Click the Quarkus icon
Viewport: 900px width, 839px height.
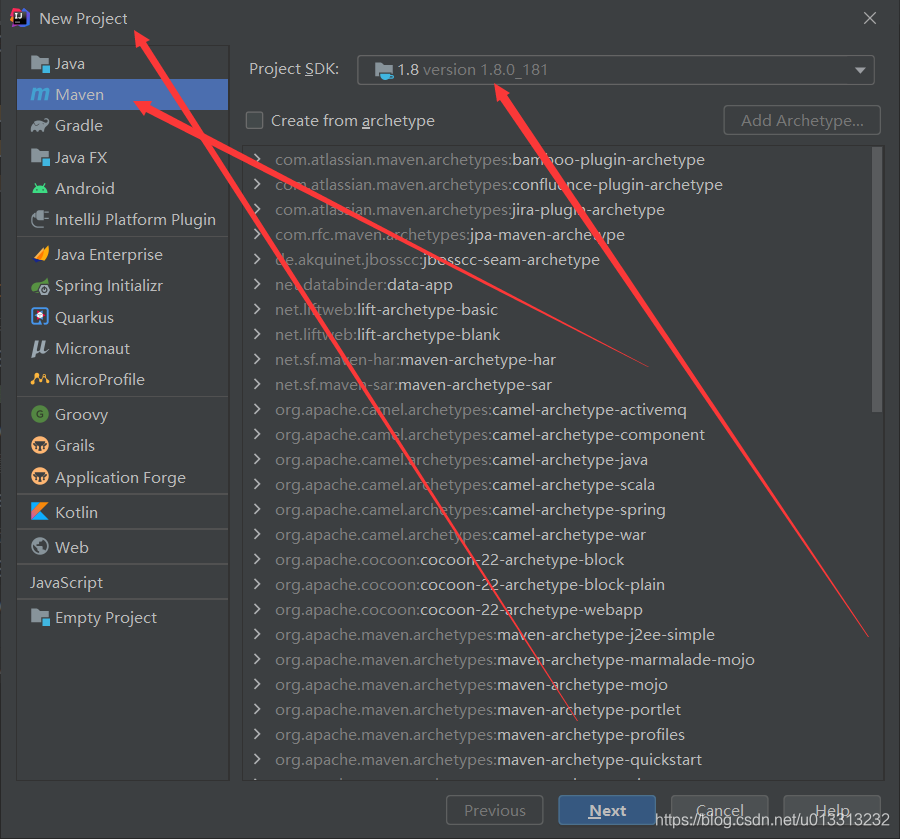pyautogui.click(x=40, y=317)
